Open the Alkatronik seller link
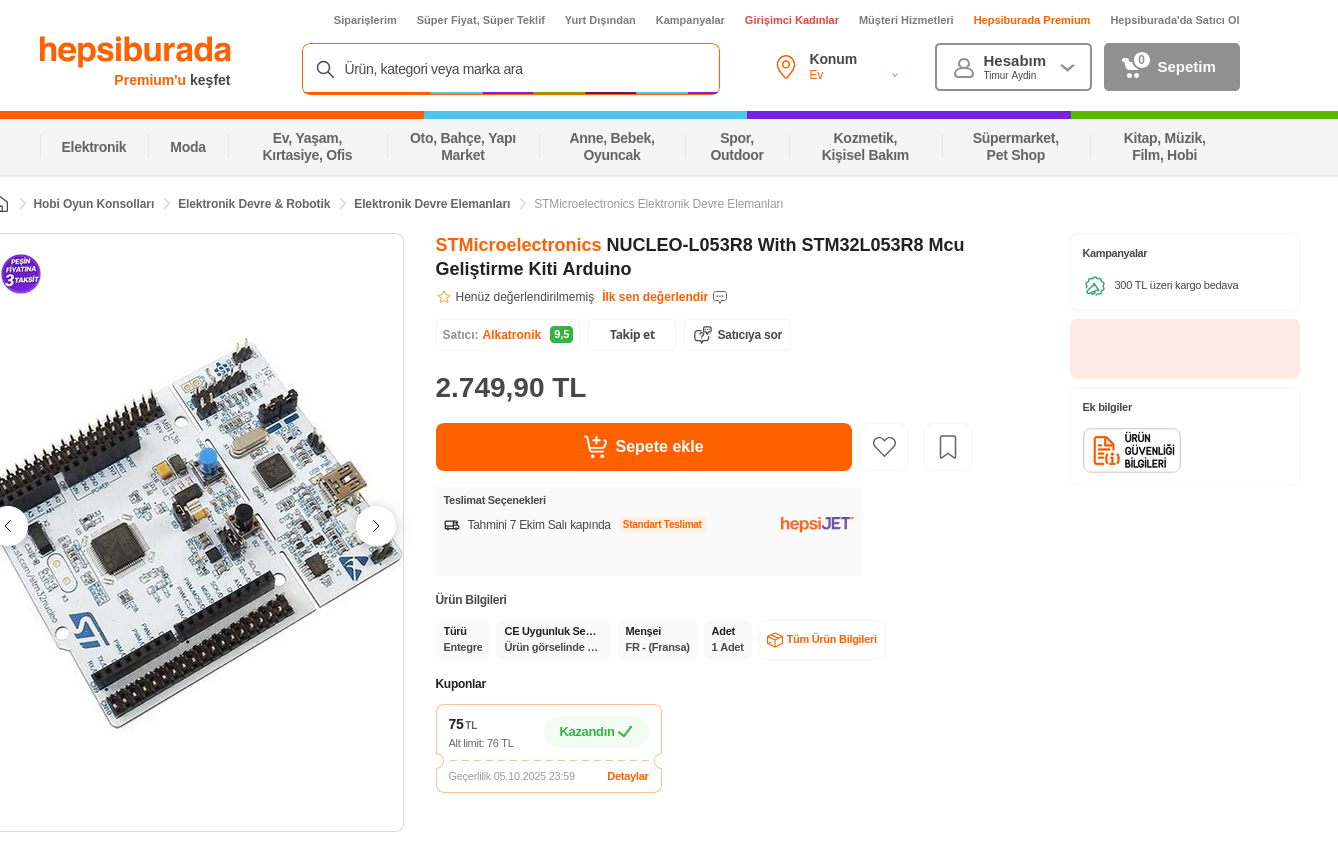This screenshot has width=1338, height=842. tap(511, 335)
